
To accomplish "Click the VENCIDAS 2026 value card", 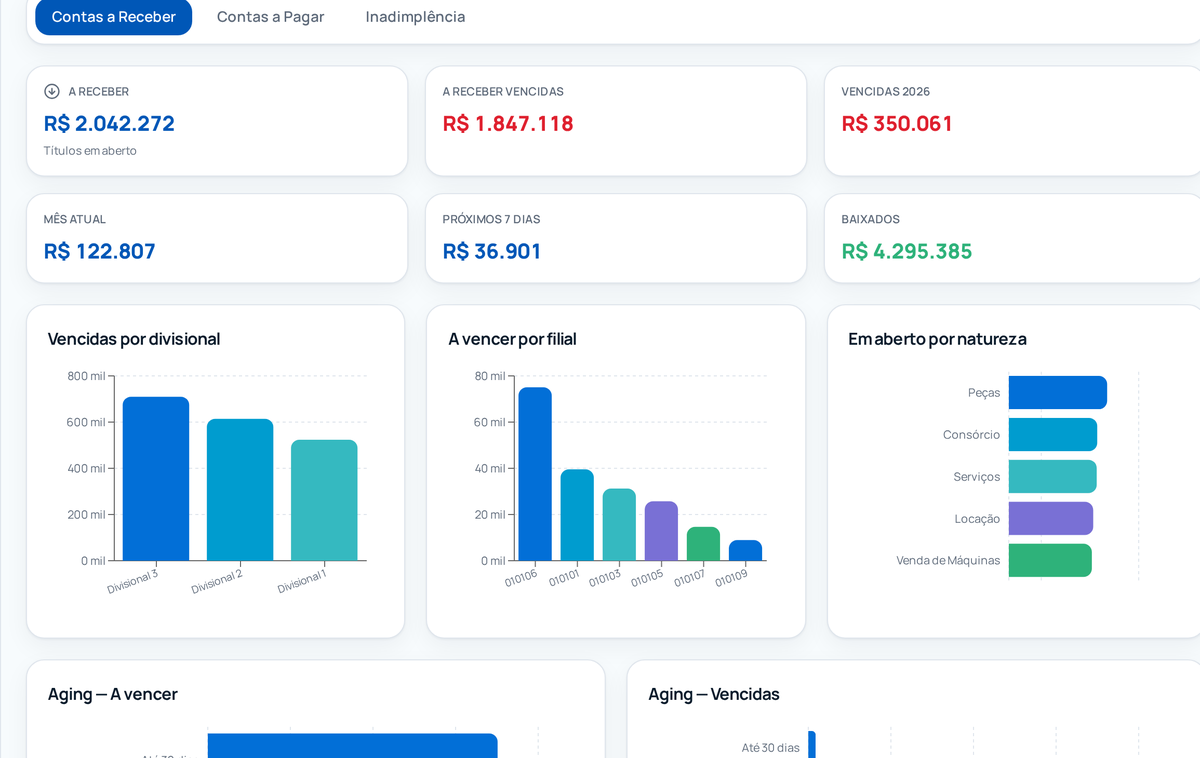I will [x=1012, y=121].
